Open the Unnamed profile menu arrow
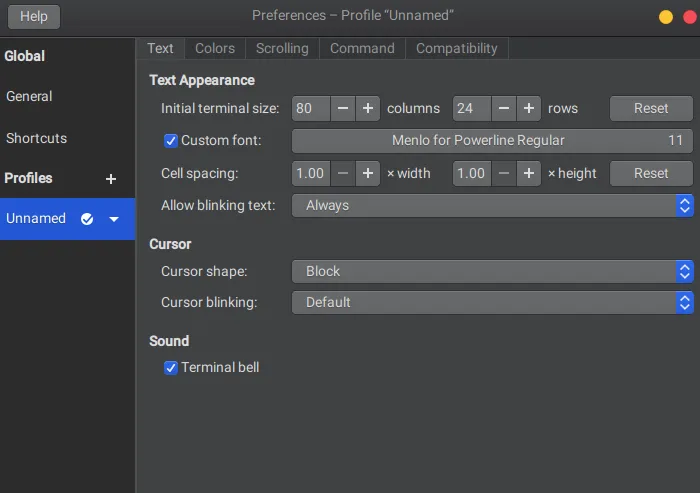700x493 pixels. click(x=114, y=219)
